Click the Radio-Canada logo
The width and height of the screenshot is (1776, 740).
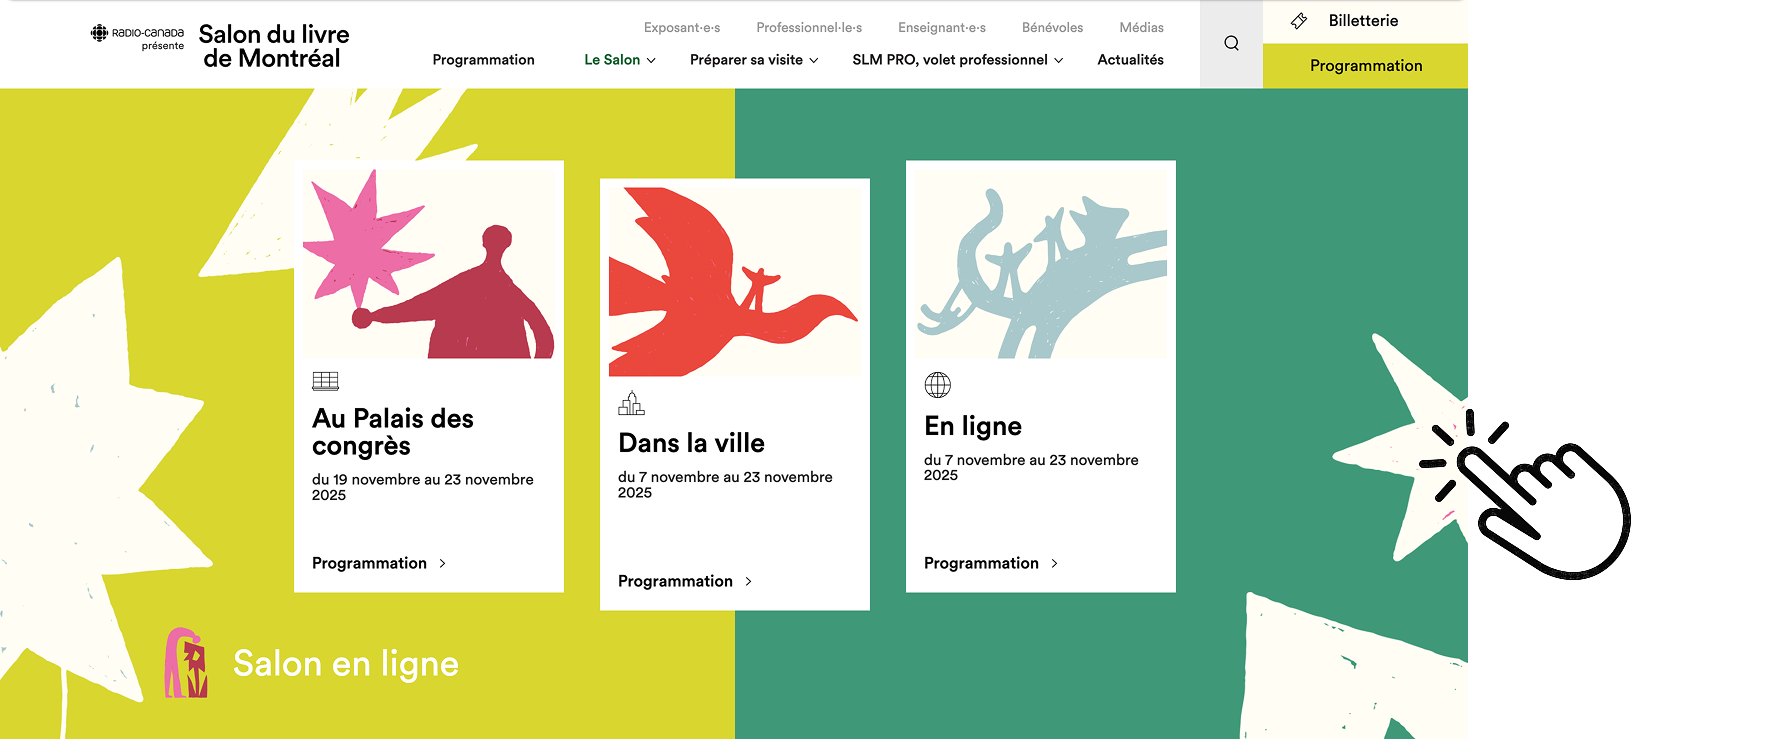click(137, 37)
